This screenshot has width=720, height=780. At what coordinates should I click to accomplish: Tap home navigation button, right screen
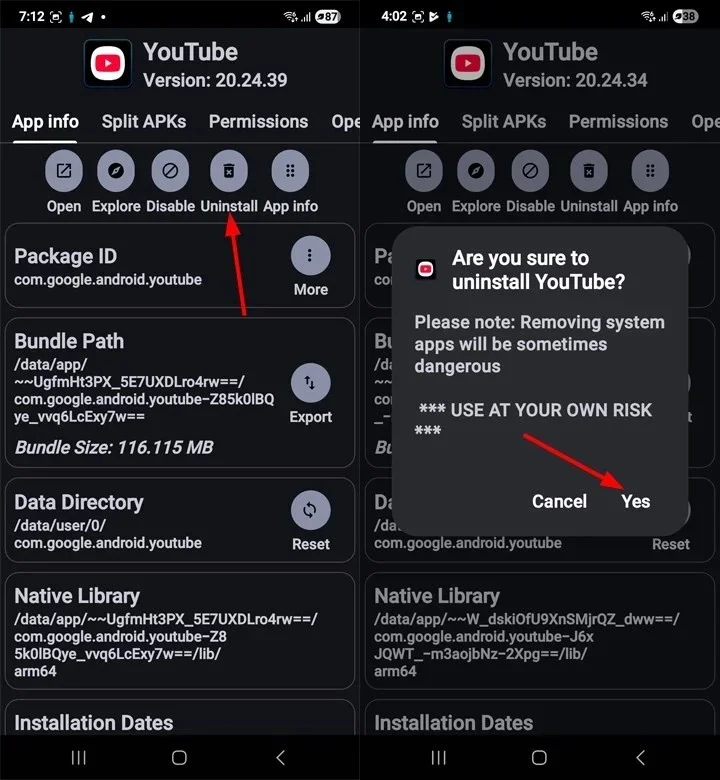[539, 758]
